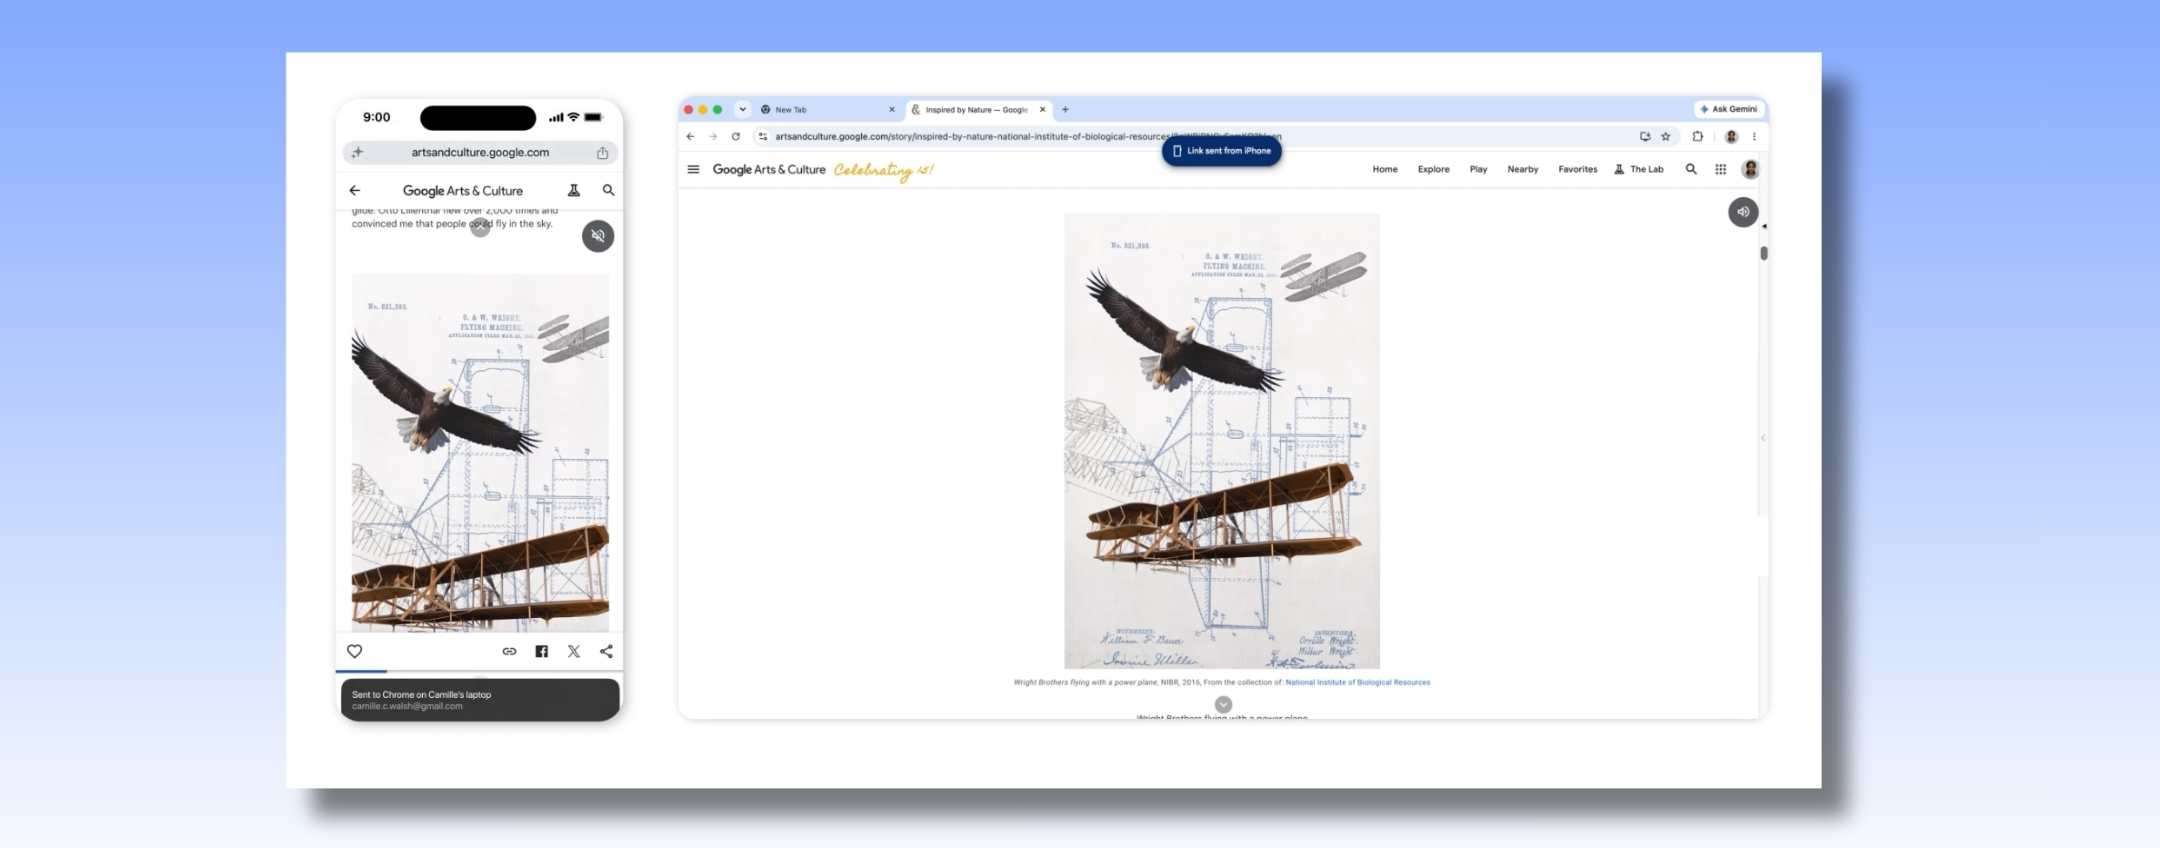Open the Google account avatar on the site
This screenshot has height=848, width=2160.
pyautogui.click(x=1750, y=169)
